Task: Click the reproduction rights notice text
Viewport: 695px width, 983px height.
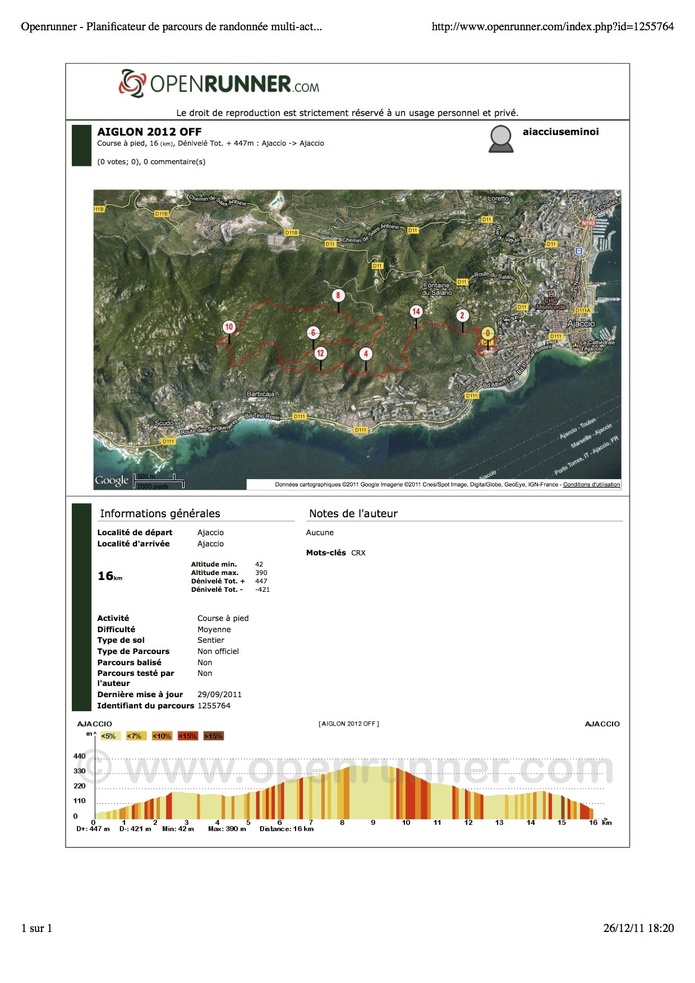Action: [347, 113]
